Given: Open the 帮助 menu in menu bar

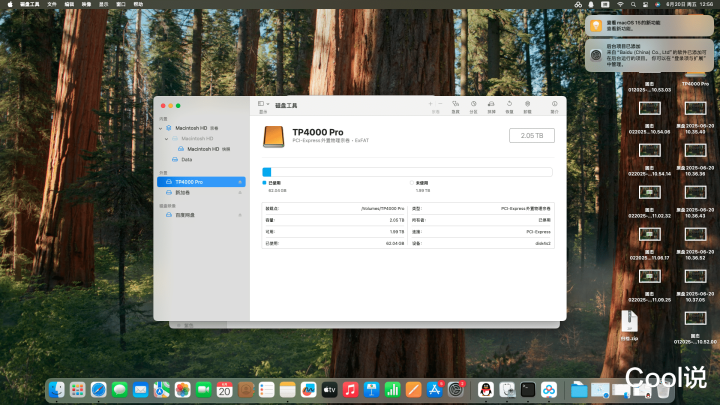Looking at the screenshot, I should click(138, 4).
